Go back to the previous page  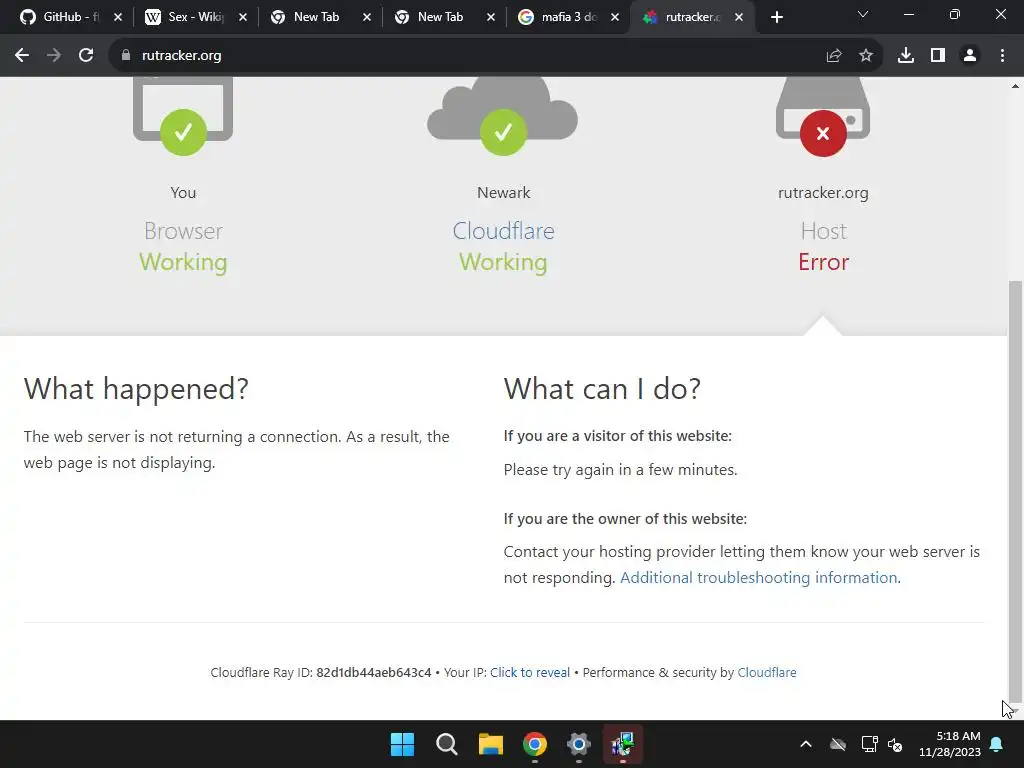22,56
